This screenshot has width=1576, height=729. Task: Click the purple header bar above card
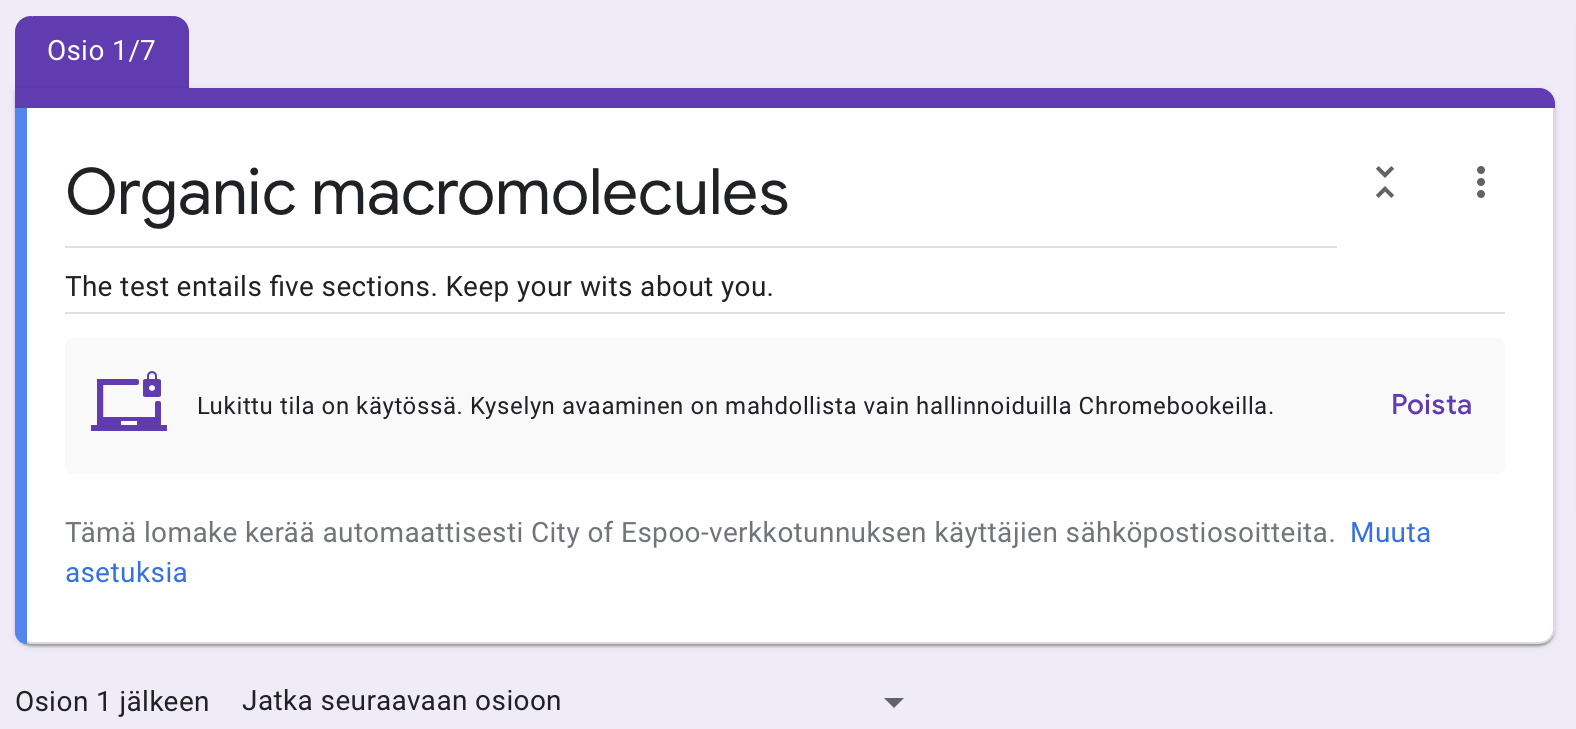pos(870,98)
